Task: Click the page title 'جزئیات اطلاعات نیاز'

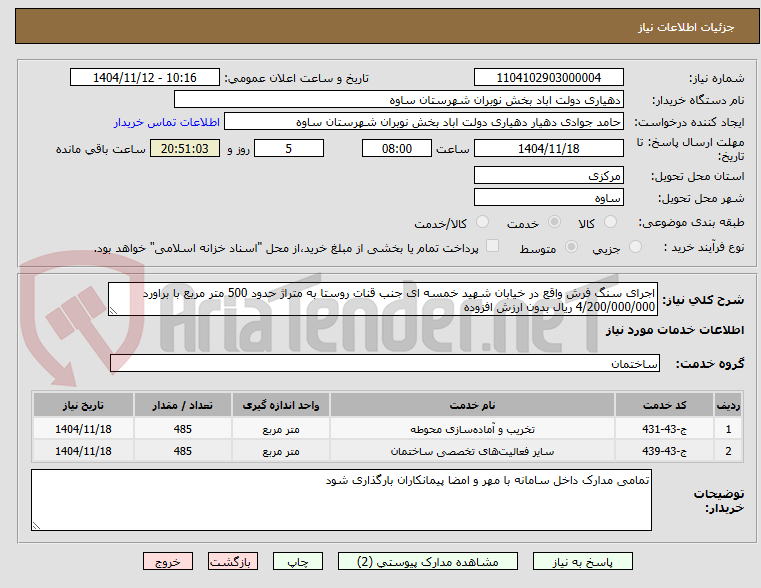Action: [686, 27]
